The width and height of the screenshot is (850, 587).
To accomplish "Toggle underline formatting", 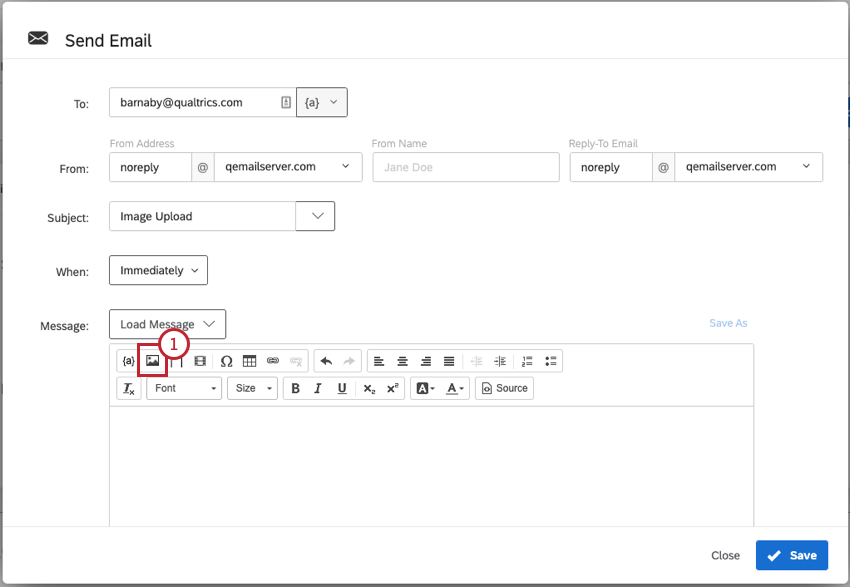I will (x=339, y=388).
